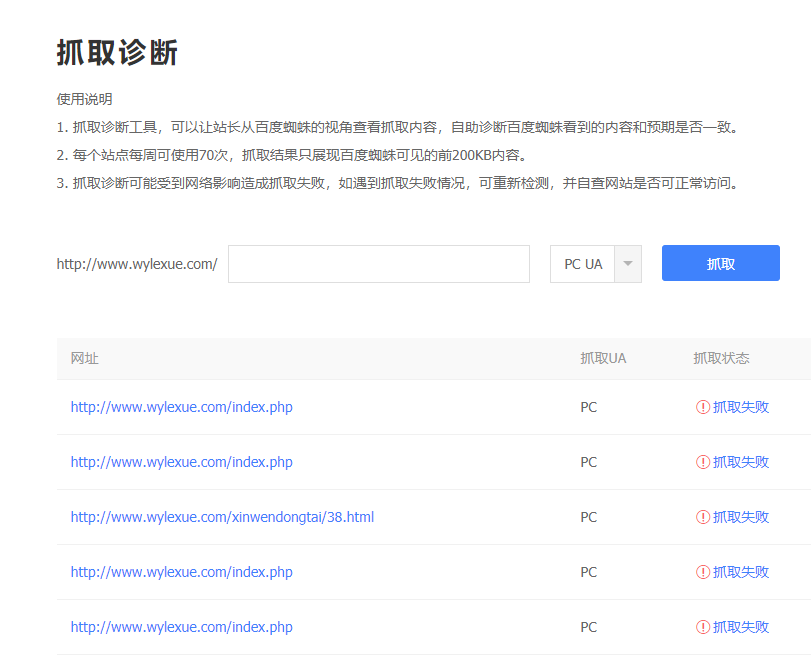Image resolution: width=811 pixels, height=661 pixels.
Task: Open the last row's index.php link
Action: tap(181, 627)
